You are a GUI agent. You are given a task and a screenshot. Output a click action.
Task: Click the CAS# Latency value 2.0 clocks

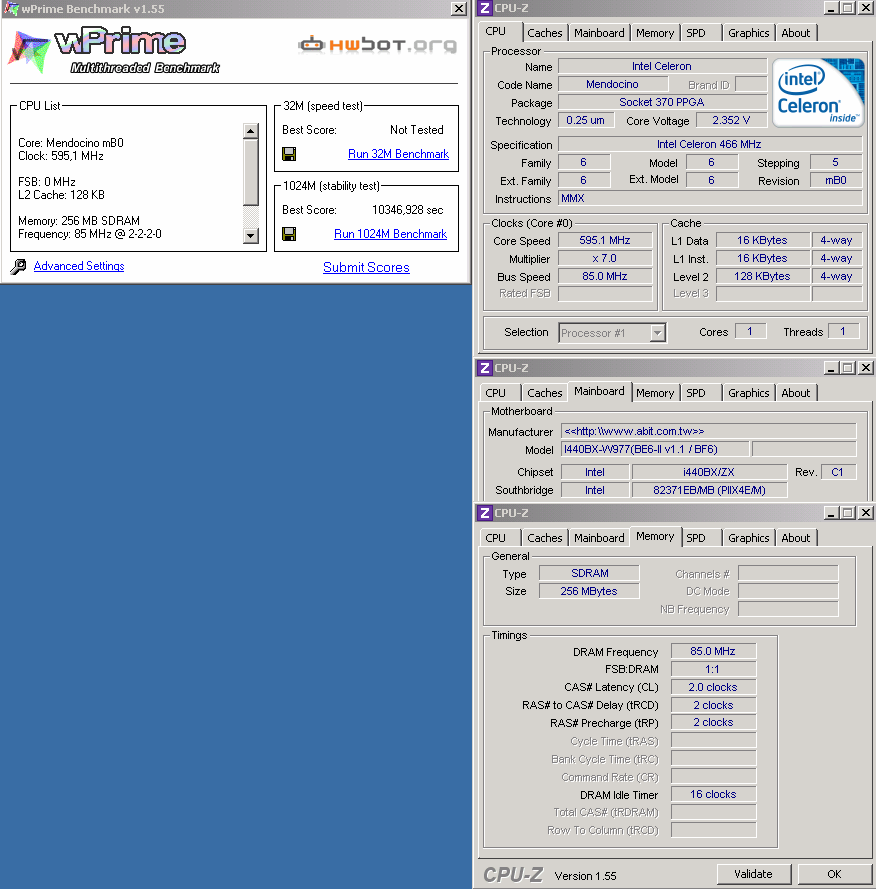pos(713,687)
